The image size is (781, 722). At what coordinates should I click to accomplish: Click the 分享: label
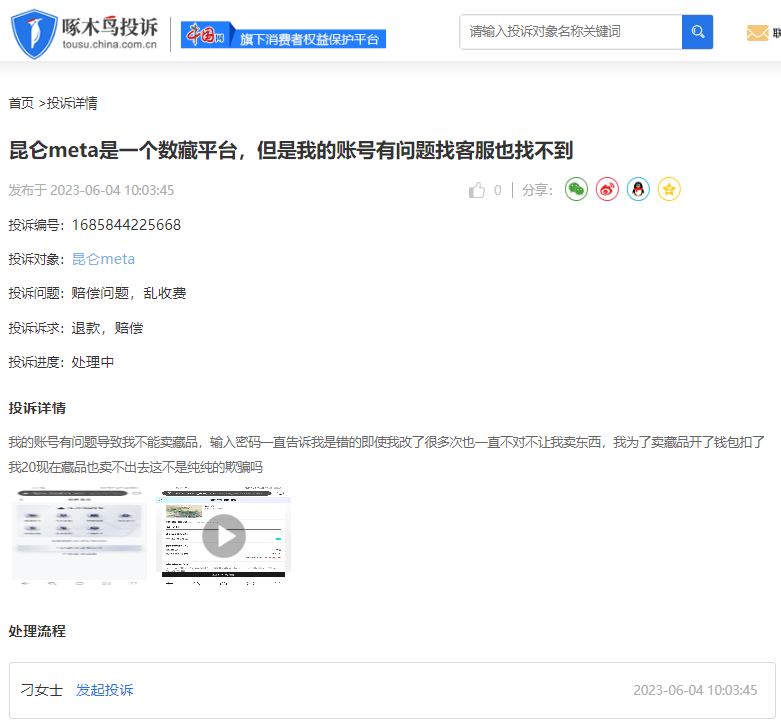tap(537, 190)
